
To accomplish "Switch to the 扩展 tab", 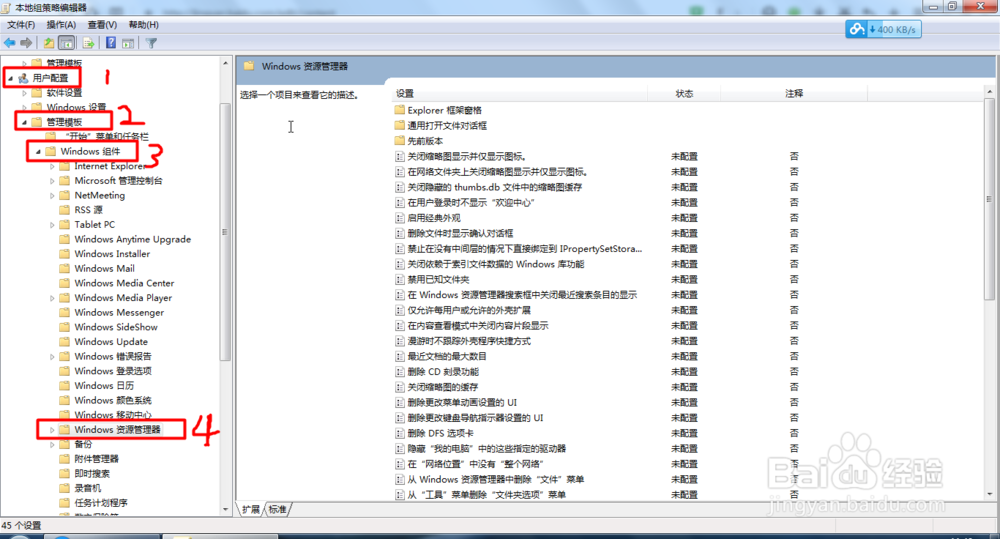I will (251, 509).
